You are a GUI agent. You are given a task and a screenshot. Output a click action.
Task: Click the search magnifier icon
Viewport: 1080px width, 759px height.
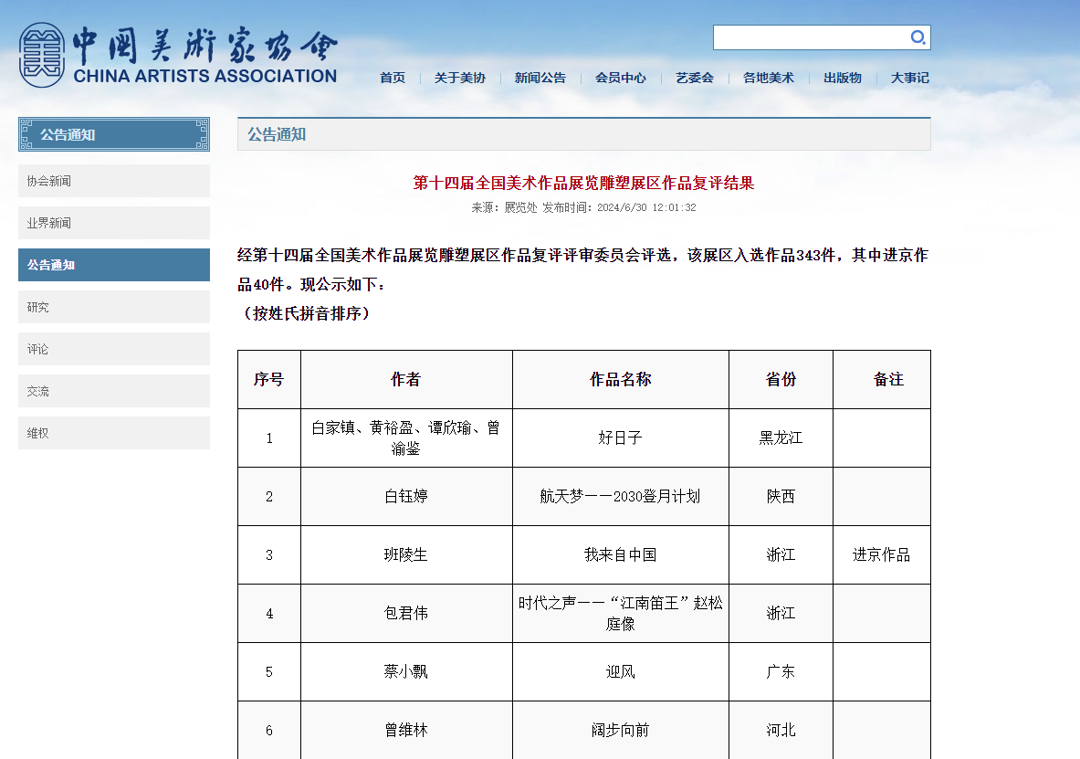click(917, 38)
